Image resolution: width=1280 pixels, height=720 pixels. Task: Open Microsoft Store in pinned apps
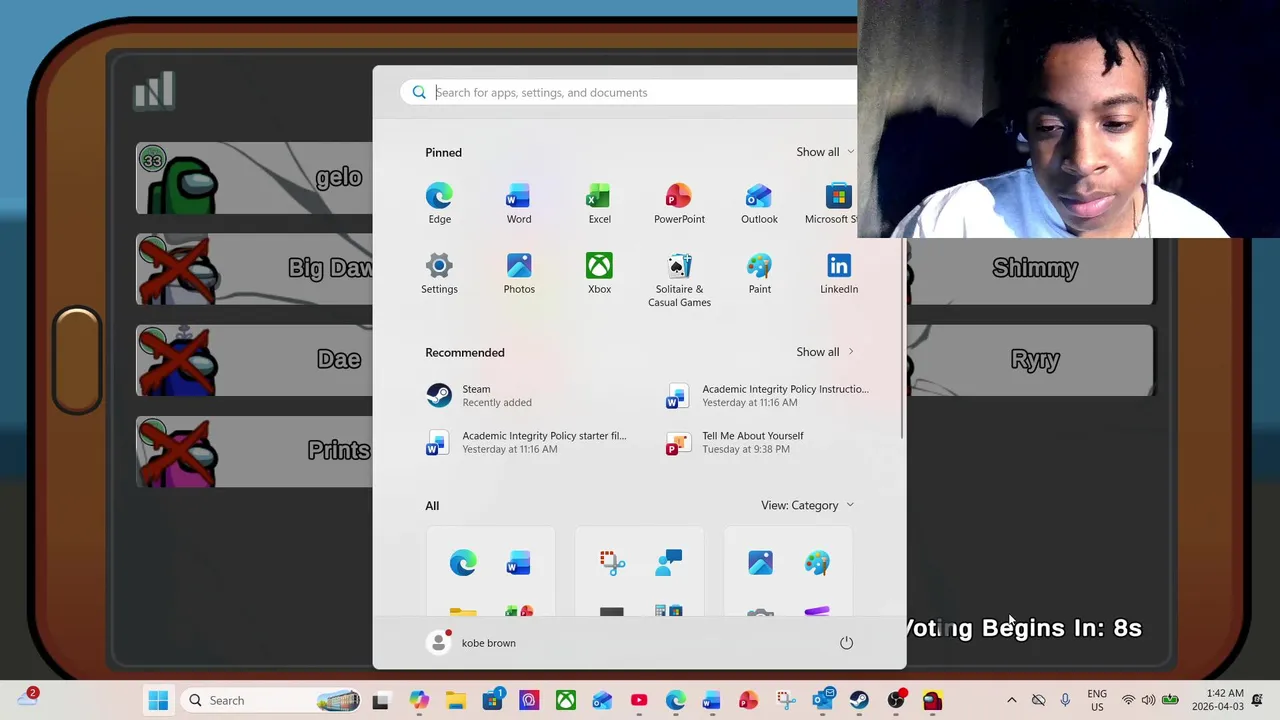832,204
